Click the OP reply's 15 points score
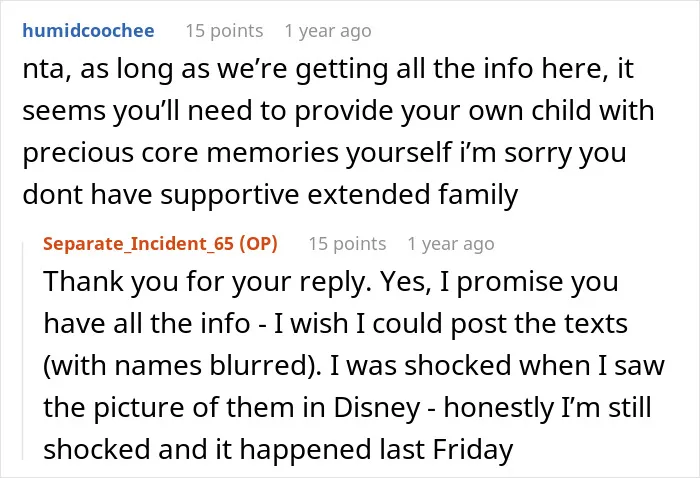Viewport: 700px width, 478px height. pos(347,244)
